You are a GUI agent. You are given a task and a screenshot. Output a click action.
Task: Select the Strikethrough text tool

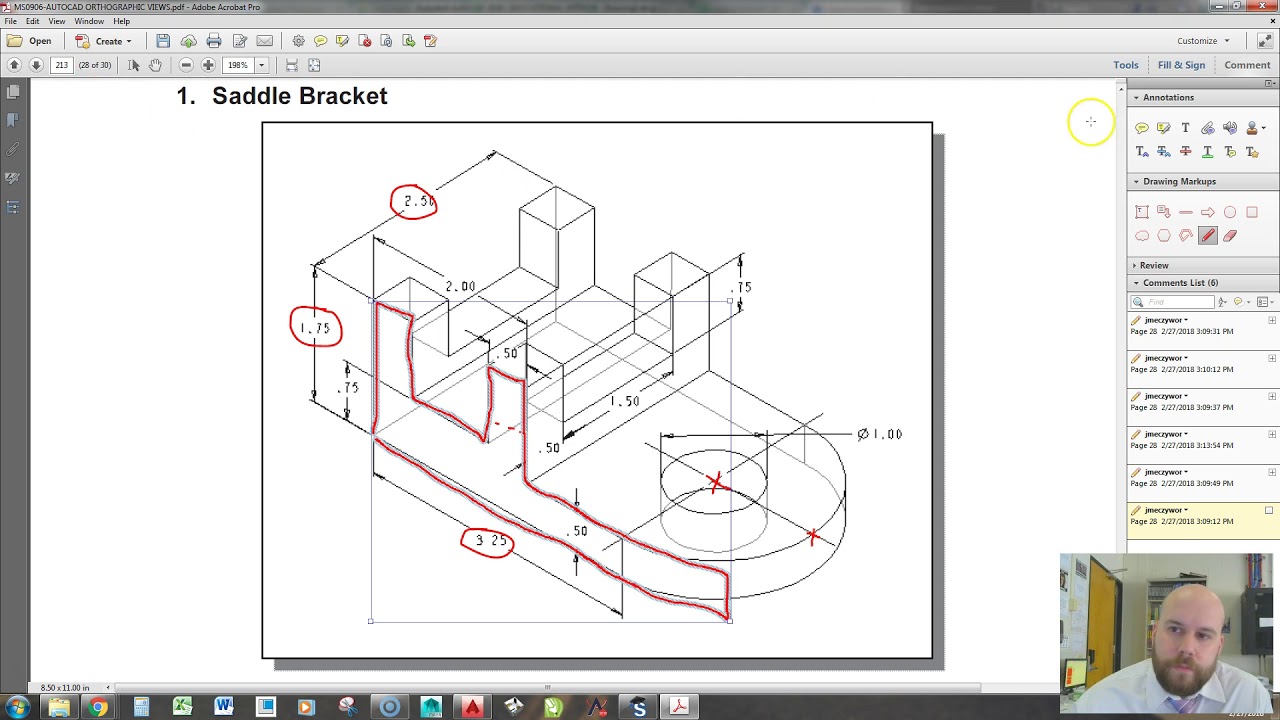(1185, 152)
